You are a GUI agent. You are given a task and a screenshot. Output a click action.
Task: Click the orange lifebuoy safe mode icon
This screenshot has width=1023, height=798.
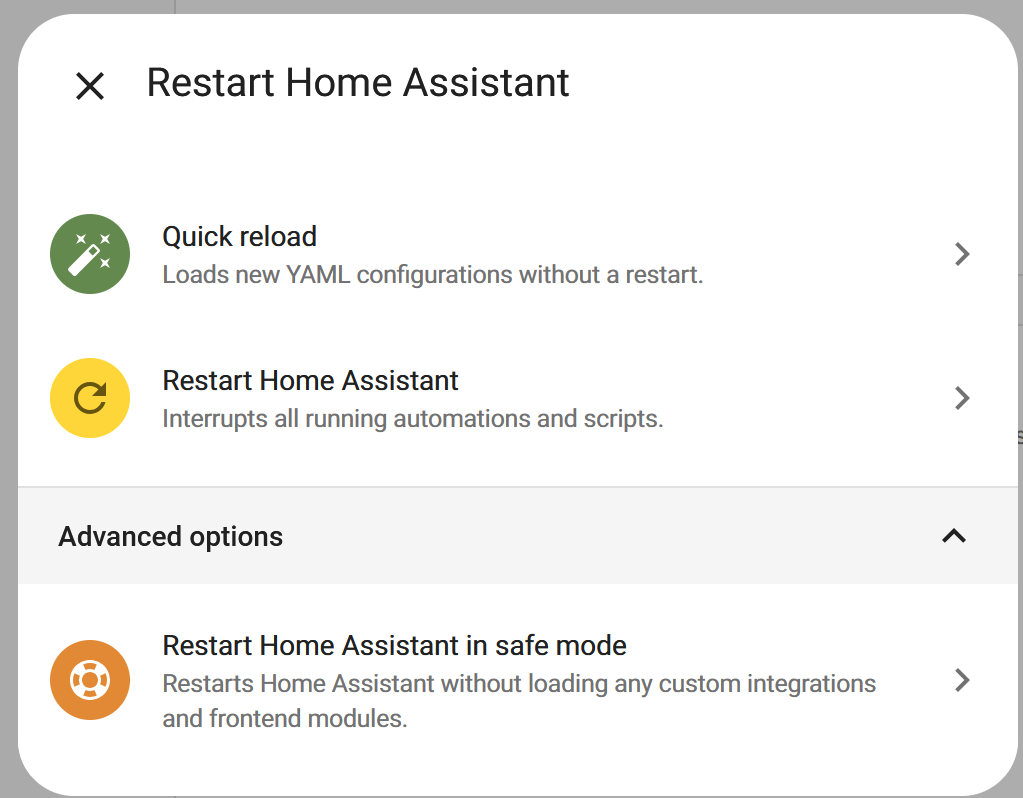tap(90, 680)
